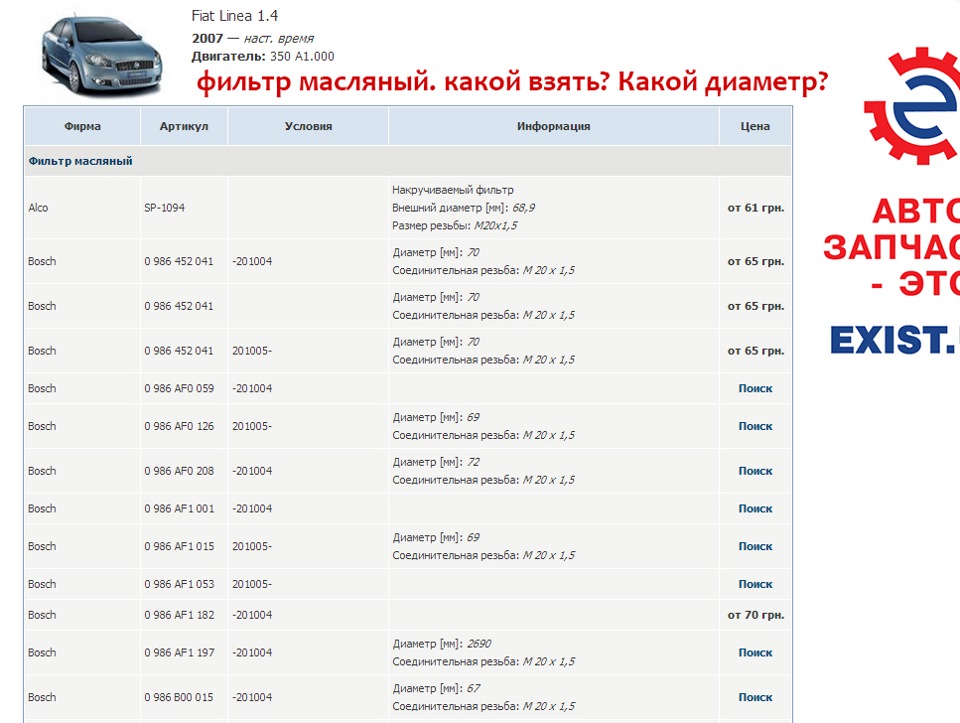Screen dimensions: 960x723
Task: Open Поиск link for 0 986 B00 015
Action: coord(755,697)
